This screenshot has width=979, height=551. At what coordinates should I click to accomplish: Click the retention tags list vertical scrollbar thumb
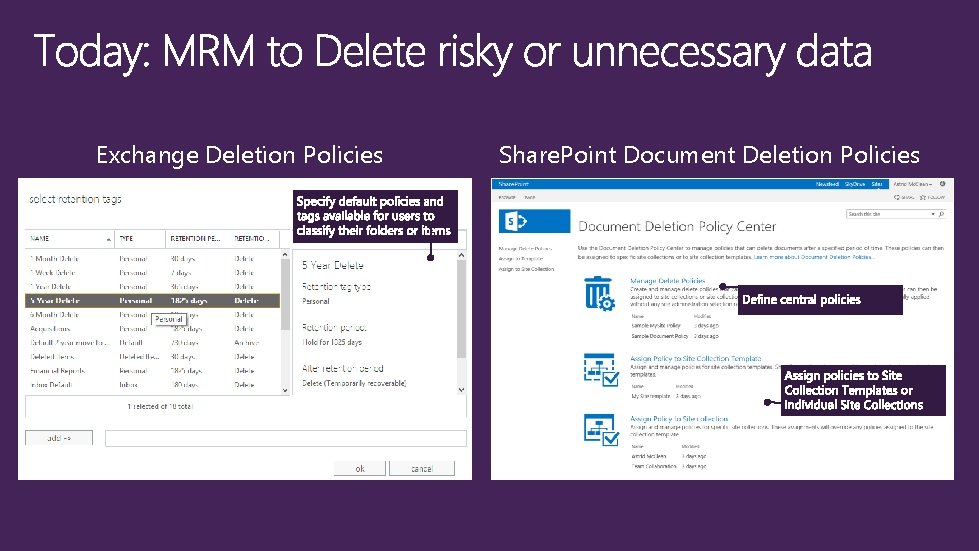click(x=285, y=295)
